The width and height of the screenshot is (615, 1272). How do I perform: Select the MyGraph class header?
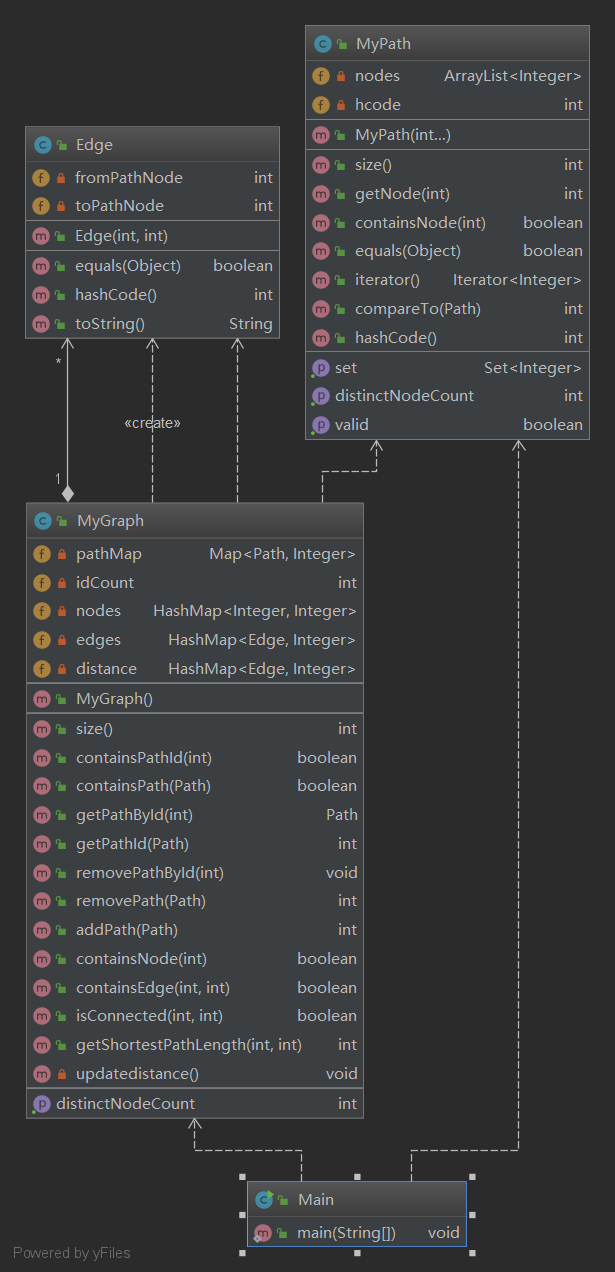(x=194, y=521)
